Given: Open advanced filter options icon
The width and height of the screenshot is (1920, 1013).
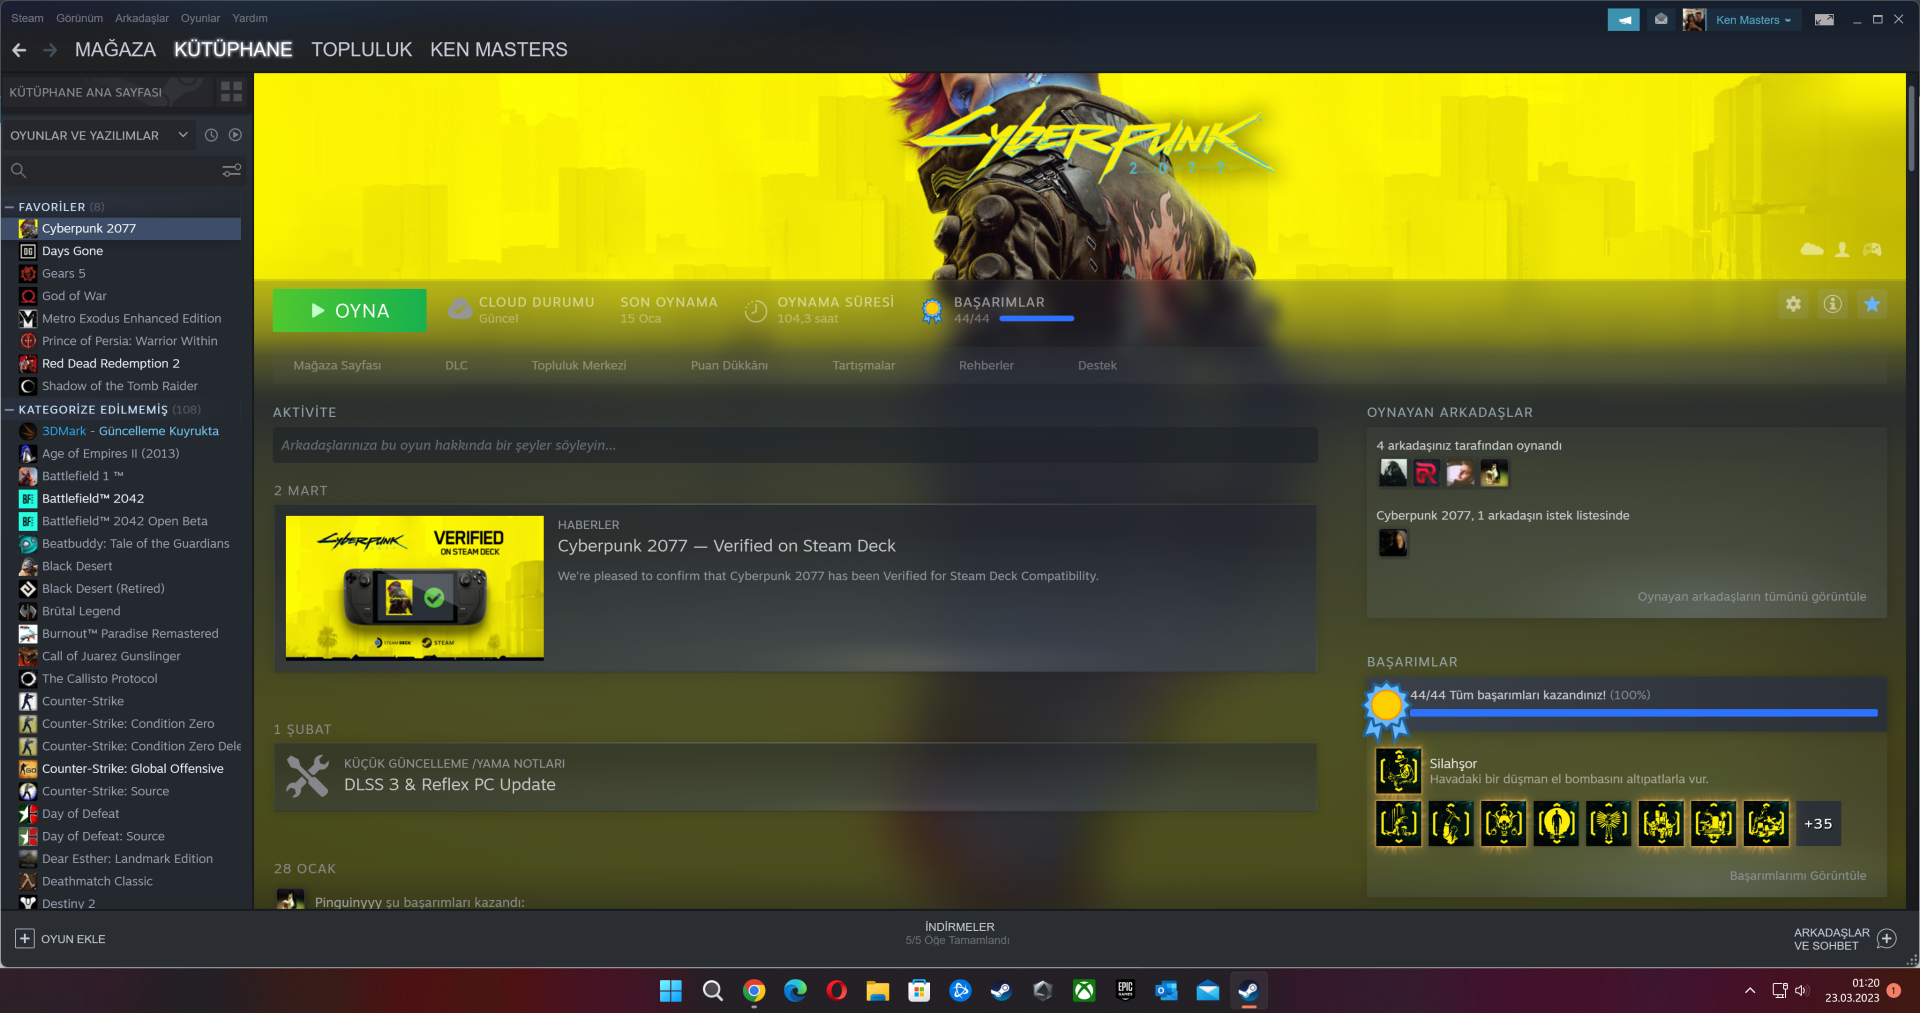Looking at the screenshot, I should (x=231, y=171).
